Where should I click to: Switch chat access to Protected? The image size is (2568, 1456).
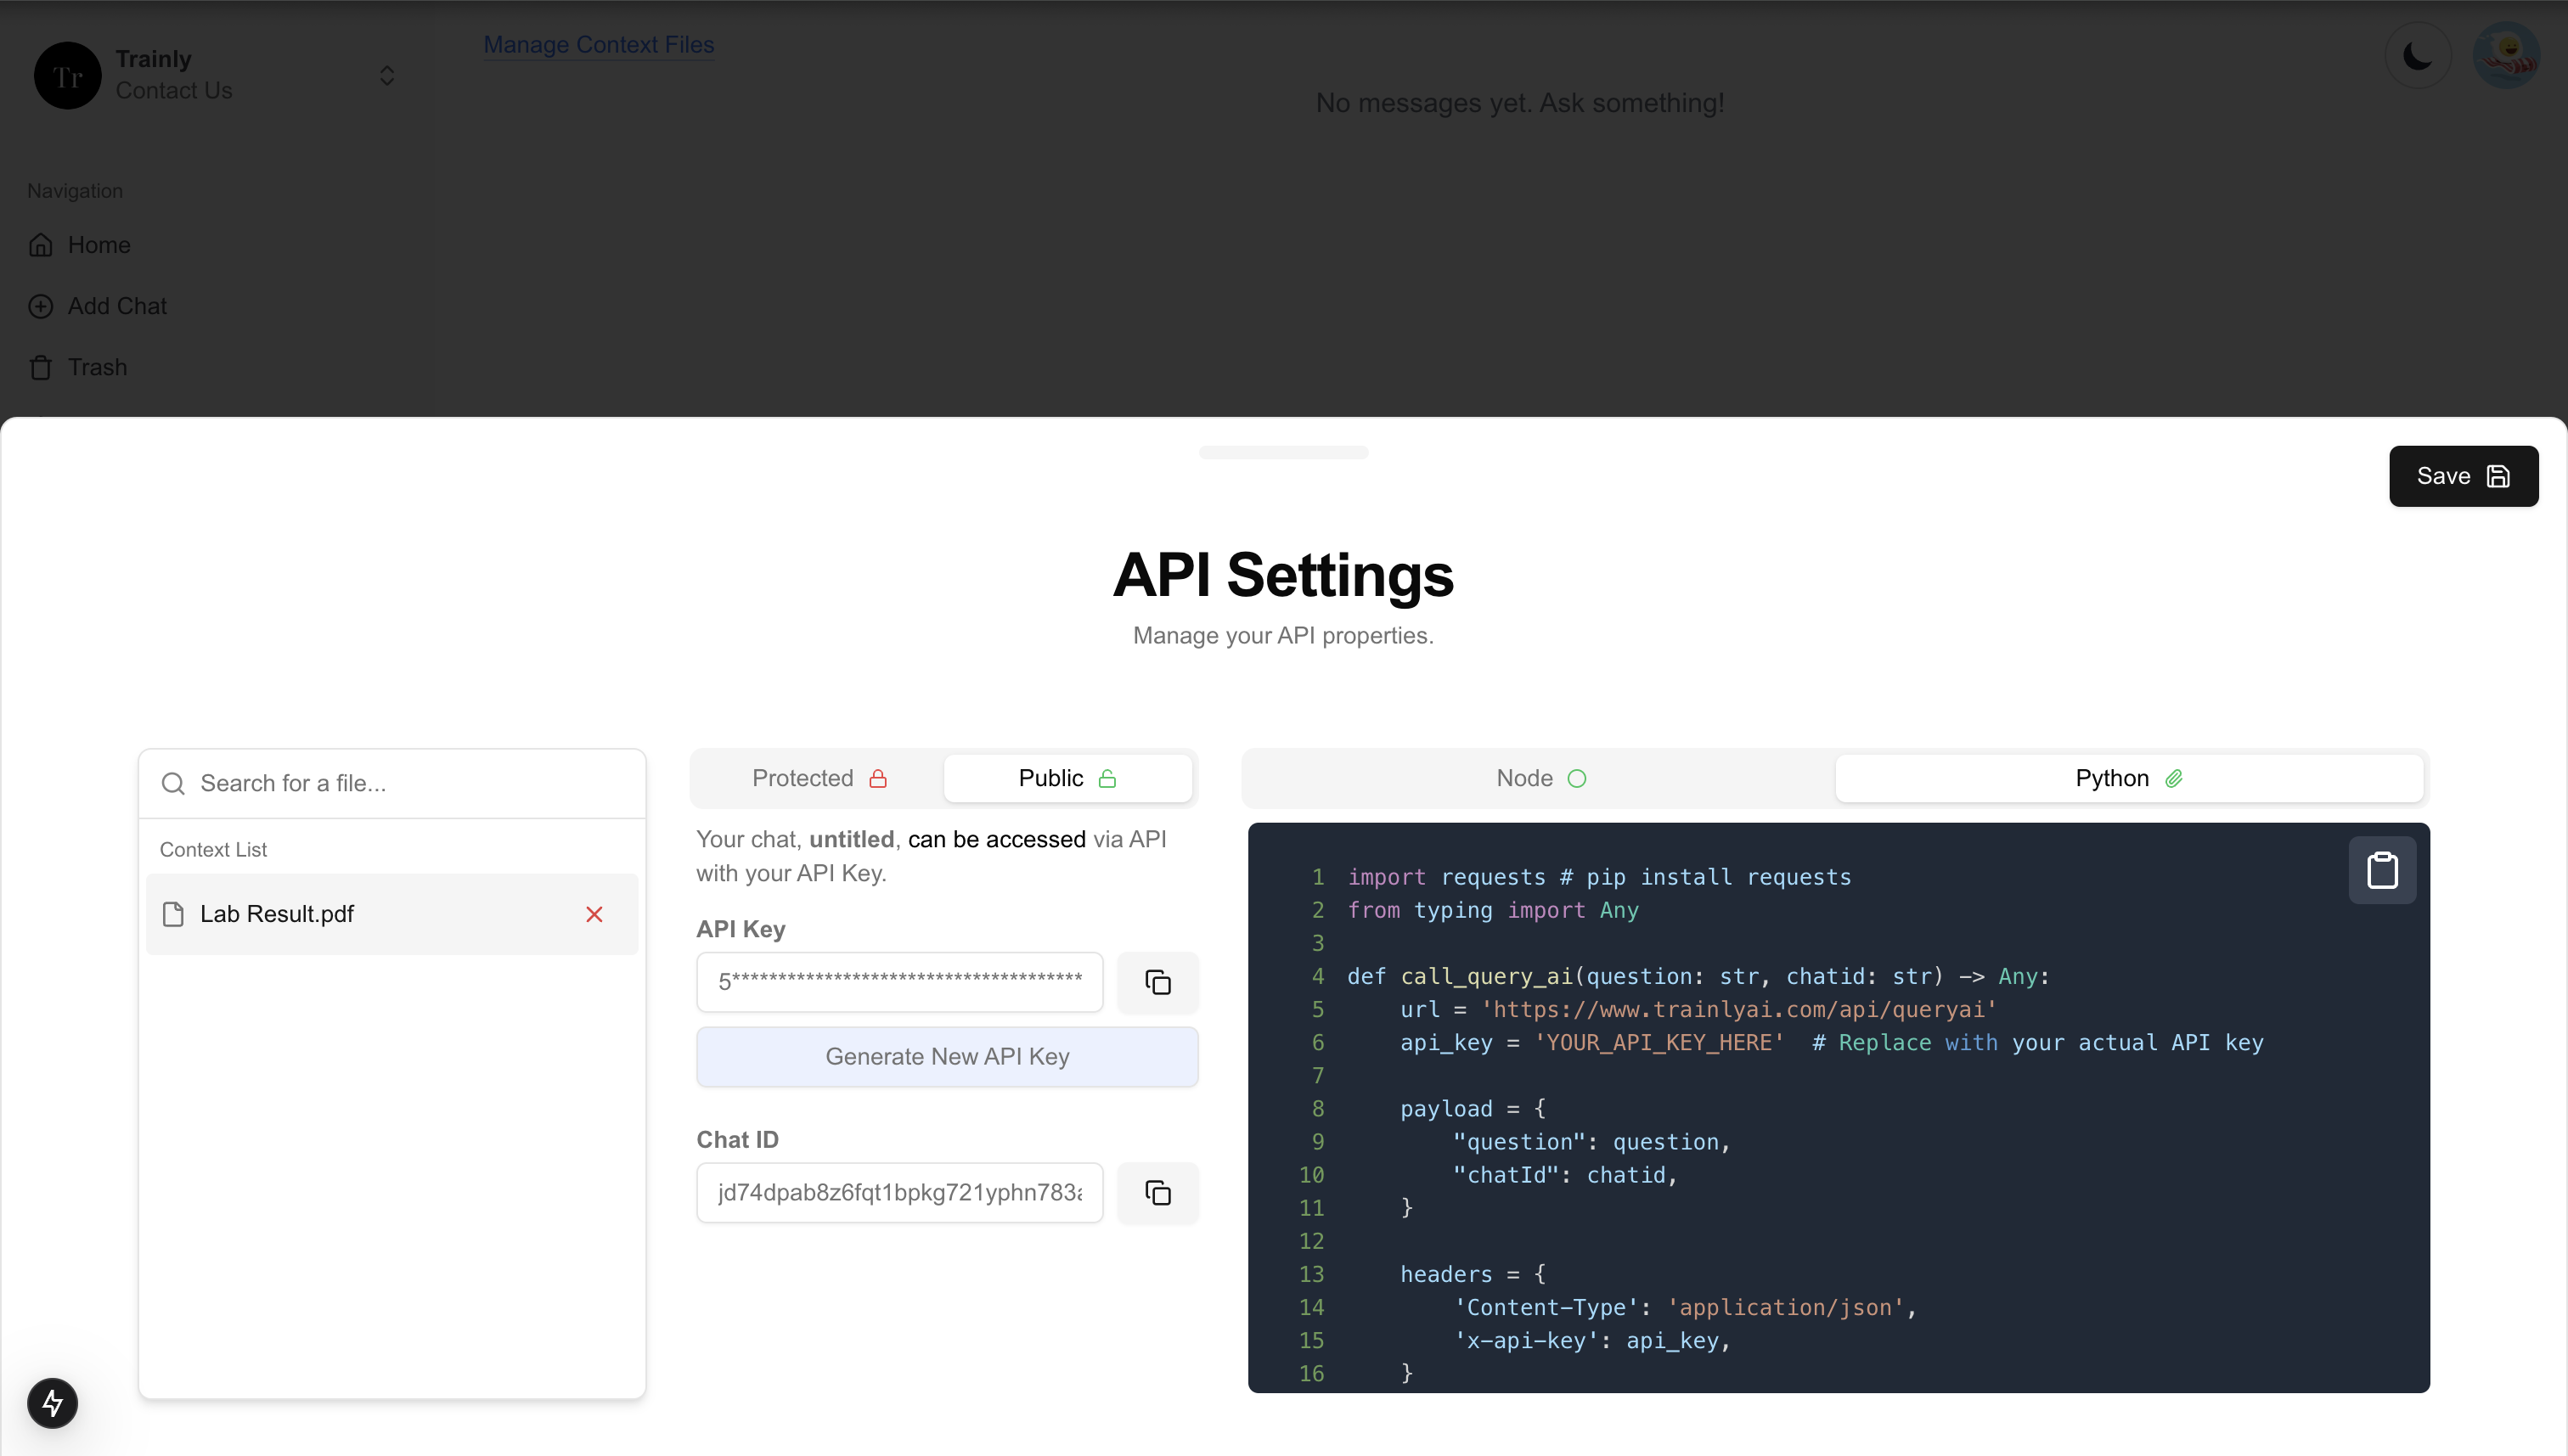pos(818,778)
